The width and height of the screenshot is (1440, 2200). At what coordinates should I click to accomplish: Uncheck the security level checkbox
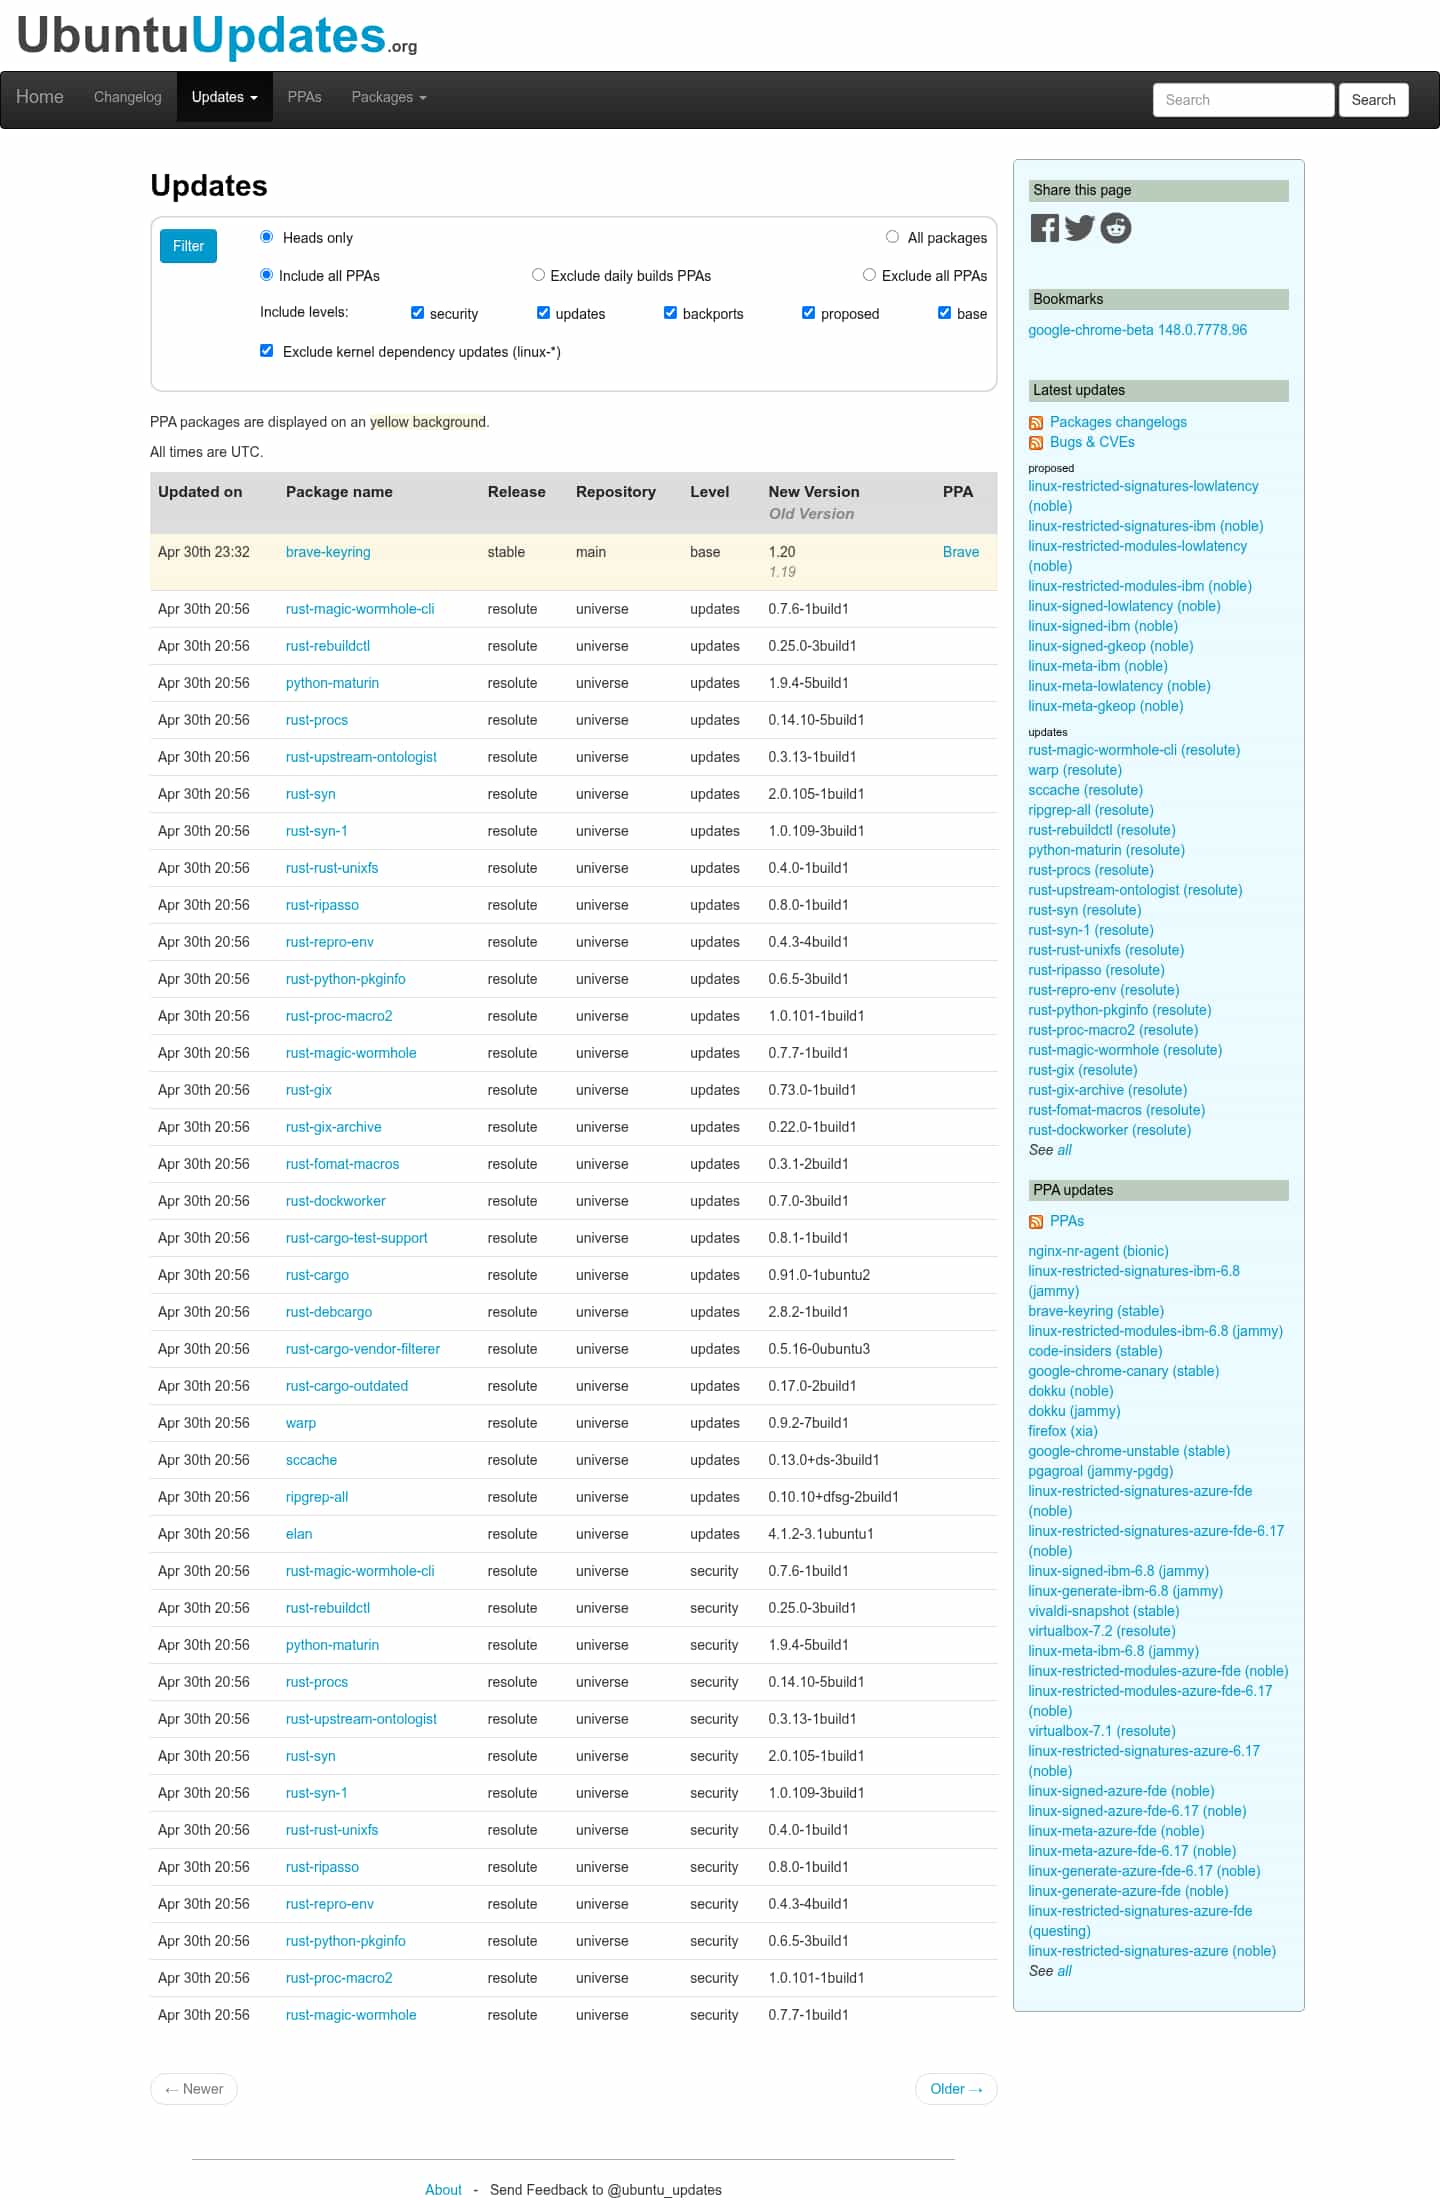tap(417, 313)
